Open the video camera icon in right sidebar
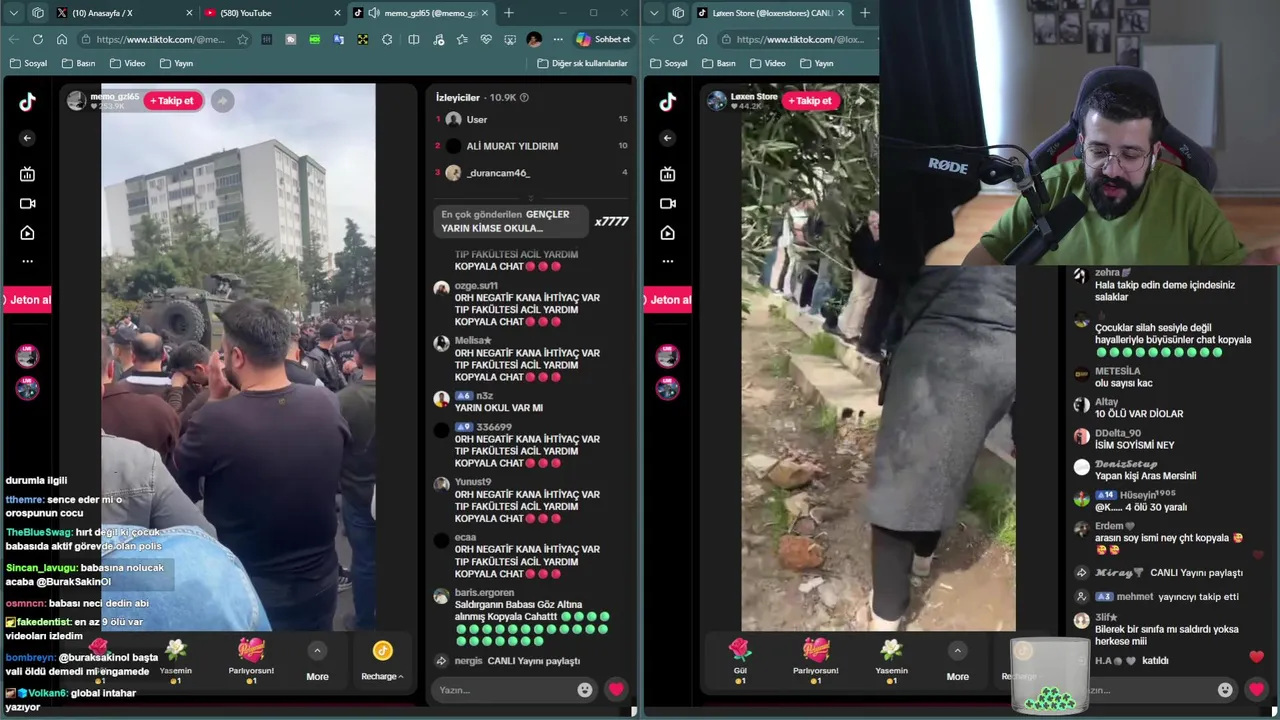Screen dimensions: 1280x720 point(667,203)
